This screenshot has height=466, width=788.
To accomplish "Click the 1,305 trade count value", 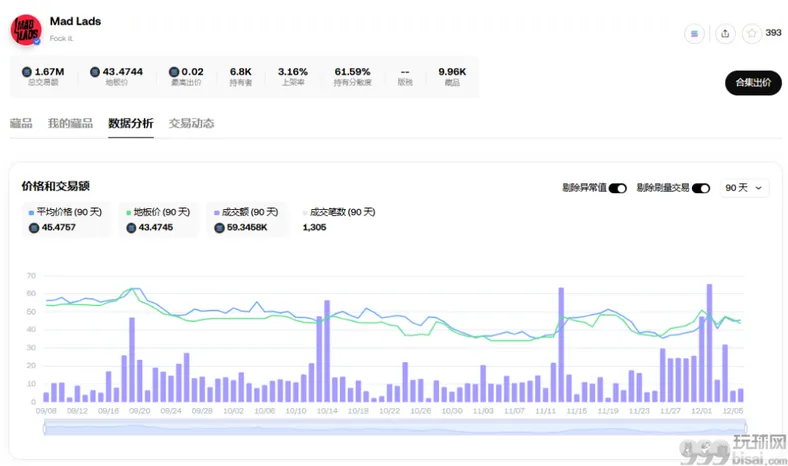I will 314,228.
